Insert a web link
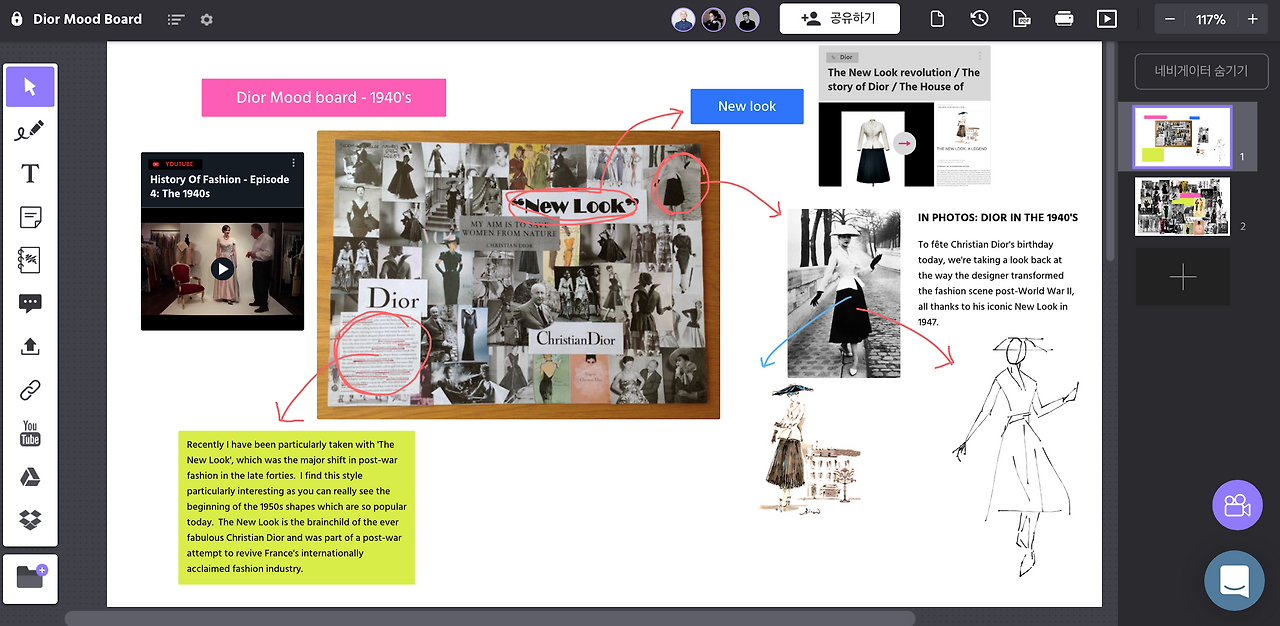 (x=30, y=390)
